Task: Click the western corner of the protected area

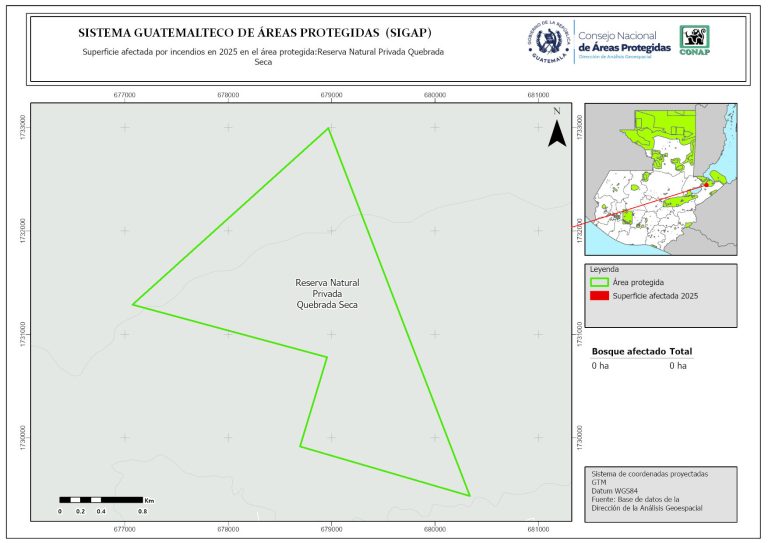Action: pos(133,304)
